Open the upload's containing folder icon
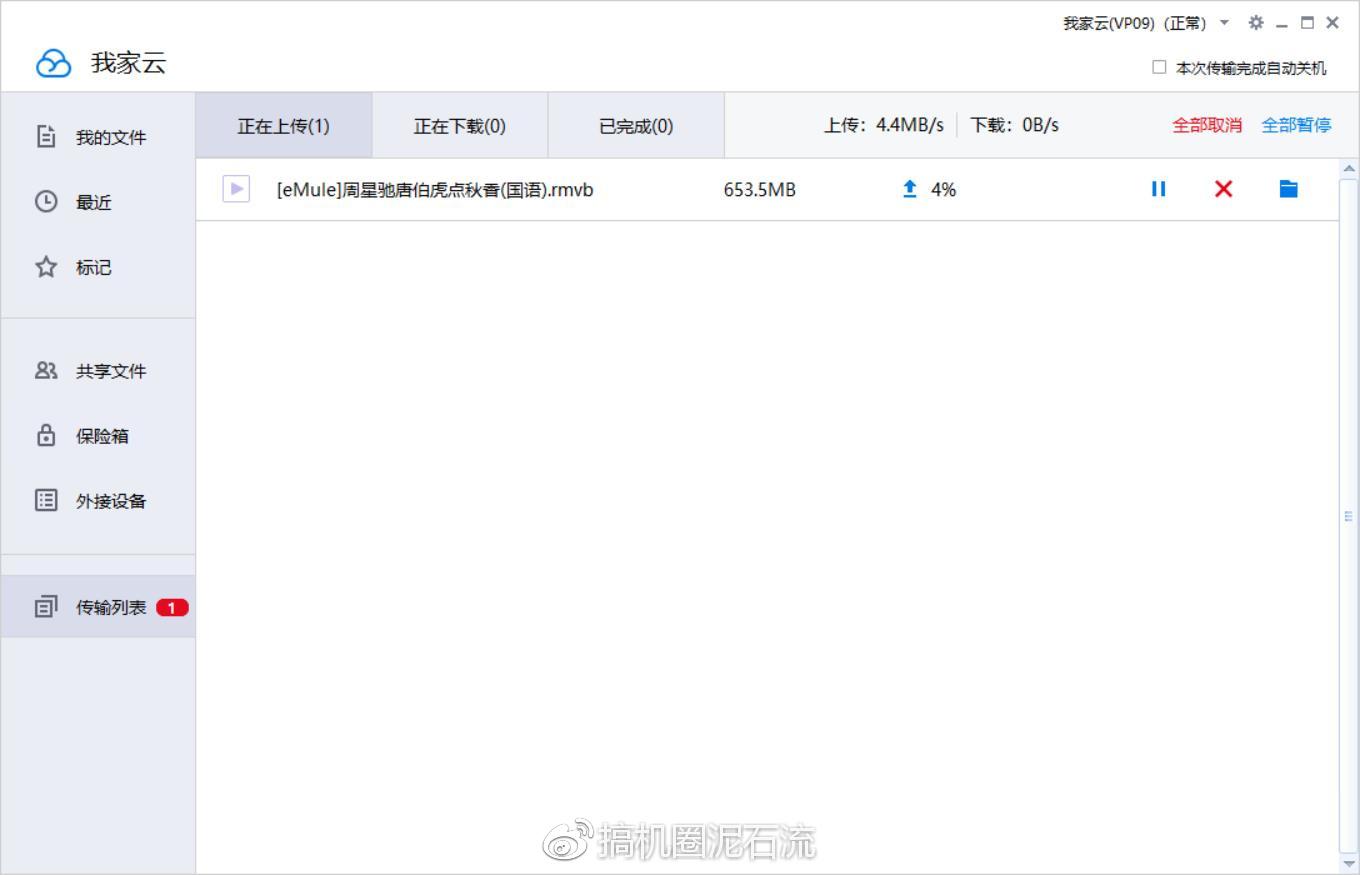The height and width of the screenshot is (875, 1360). (x=1288, y=188)
